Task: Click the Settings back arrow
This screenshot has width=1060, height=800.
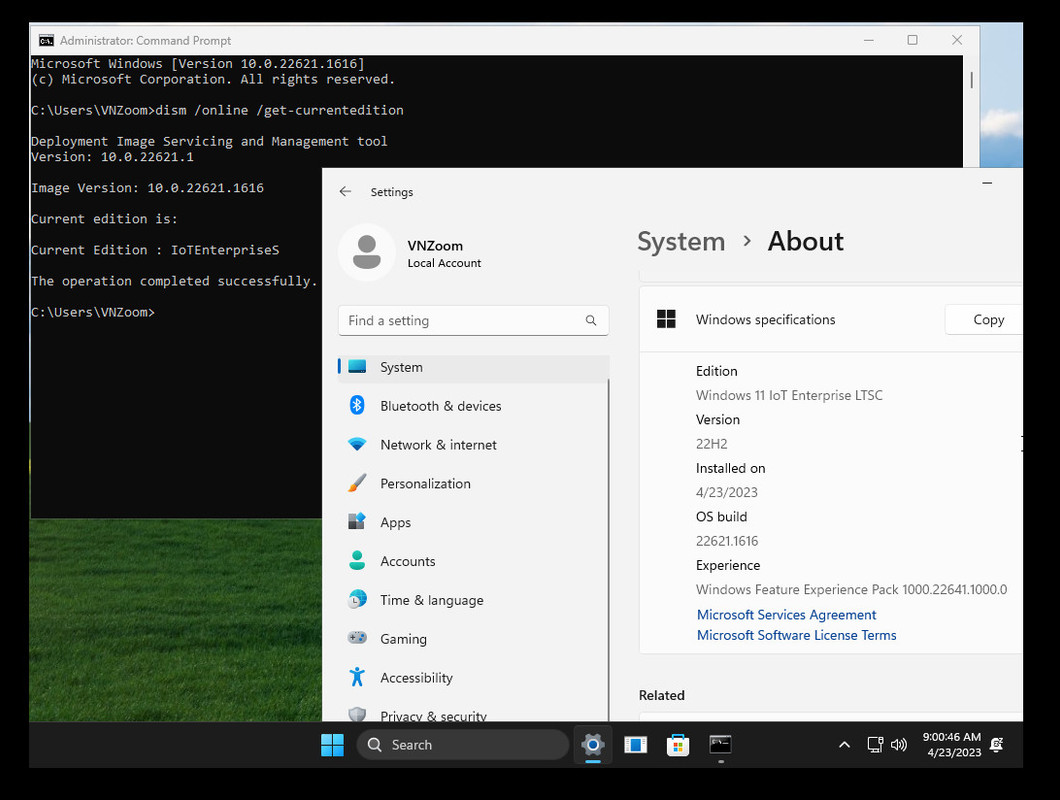Action: click(x=345, y=191)
